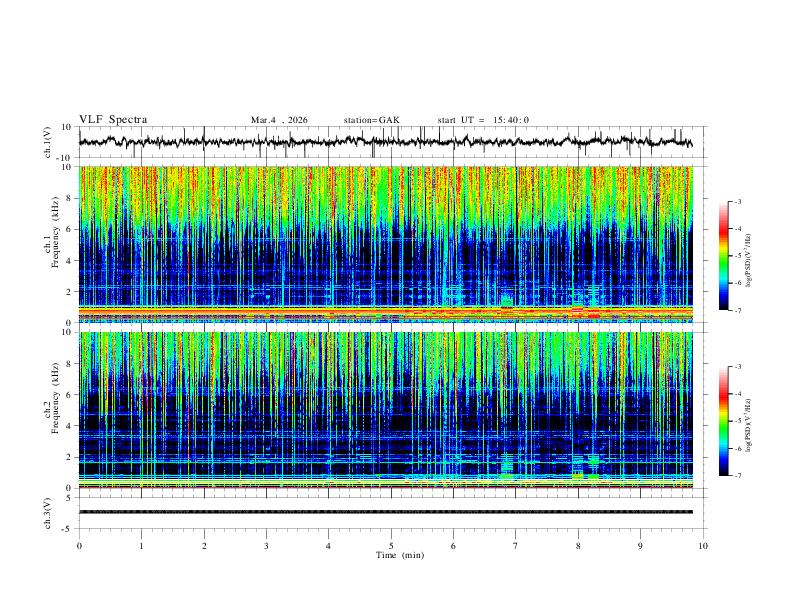The image size is (792, 612).
Task: Click the ch.1 PSD color scale bar
Action: click(x=723, y=256)
